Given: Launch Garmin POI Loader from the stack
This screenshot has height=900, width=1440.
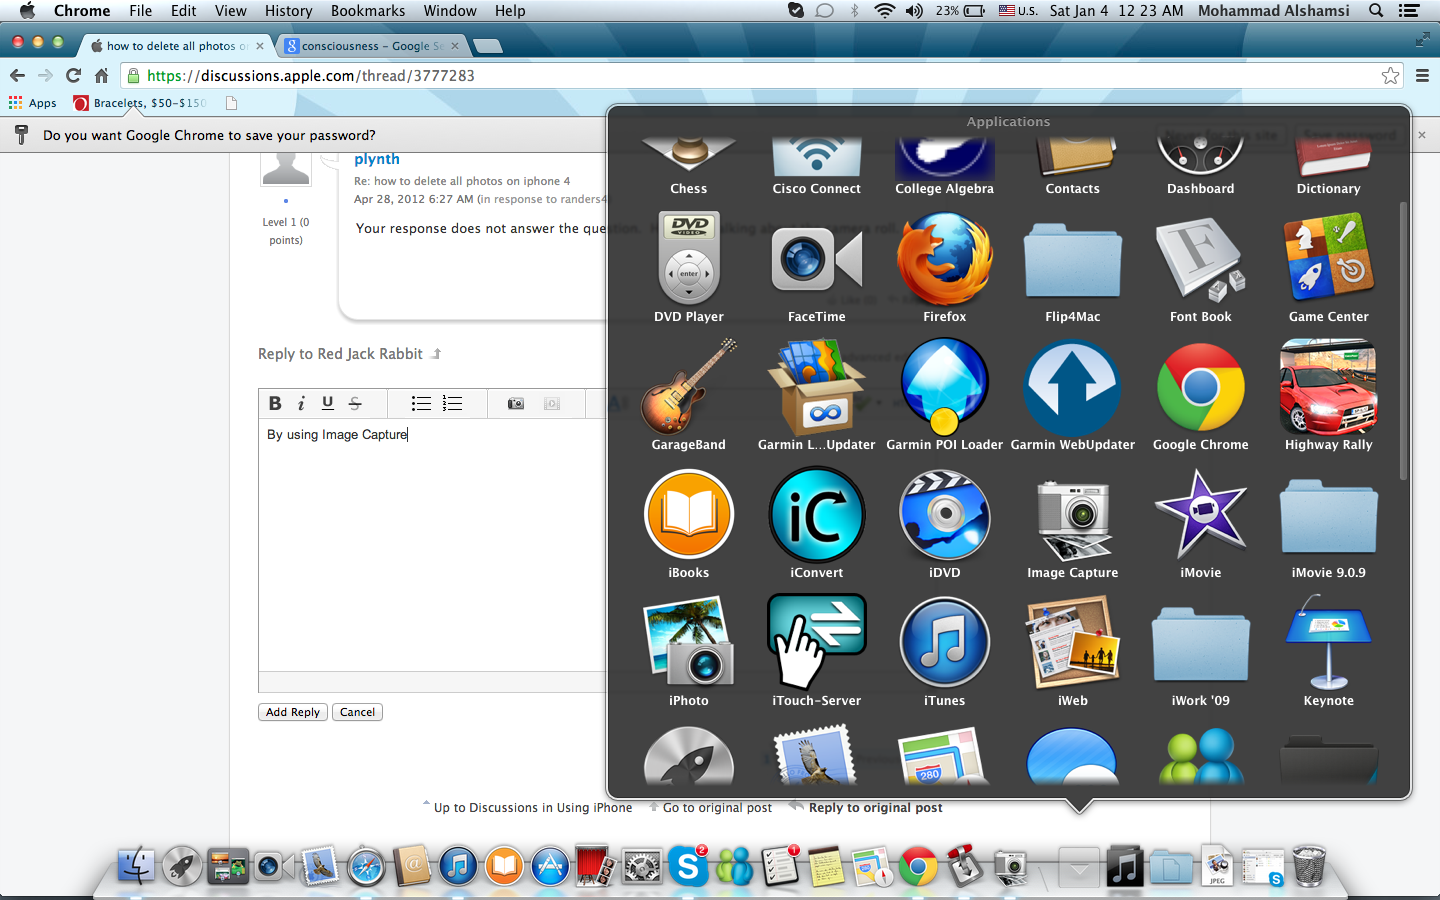Looking at the screenshot, I should click(x=945, y=387).
